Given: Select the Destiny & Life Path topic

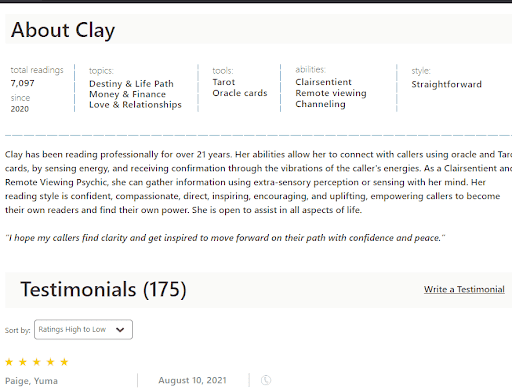Looking at the screenshot, I should [x=131, y=84].
